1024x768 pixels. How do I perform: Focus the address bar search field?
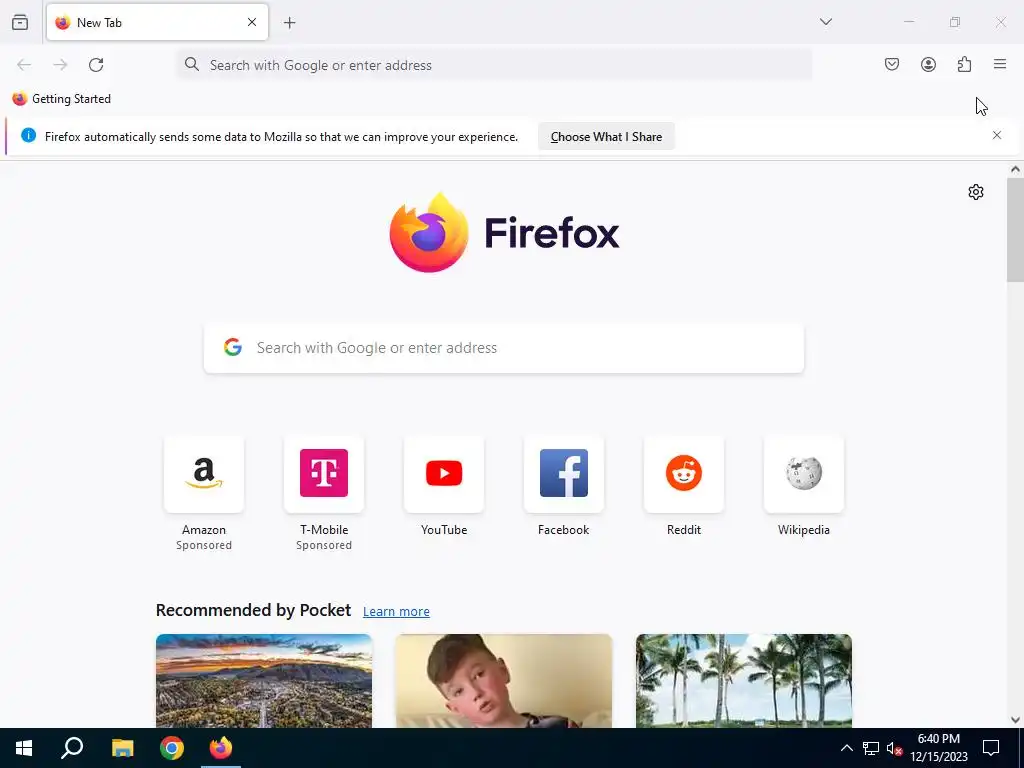[494, 65]
